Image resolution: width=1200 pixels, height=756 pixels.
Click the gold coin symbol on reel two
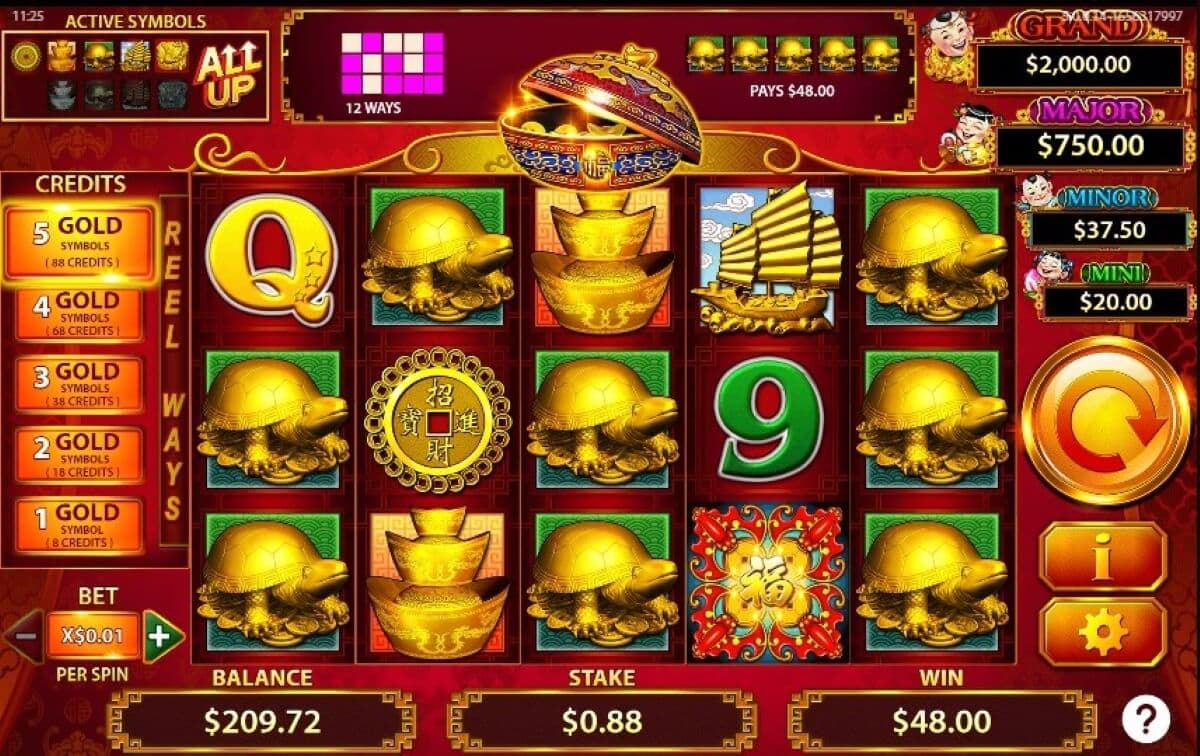pyautogui.click(x=437, y=420)
